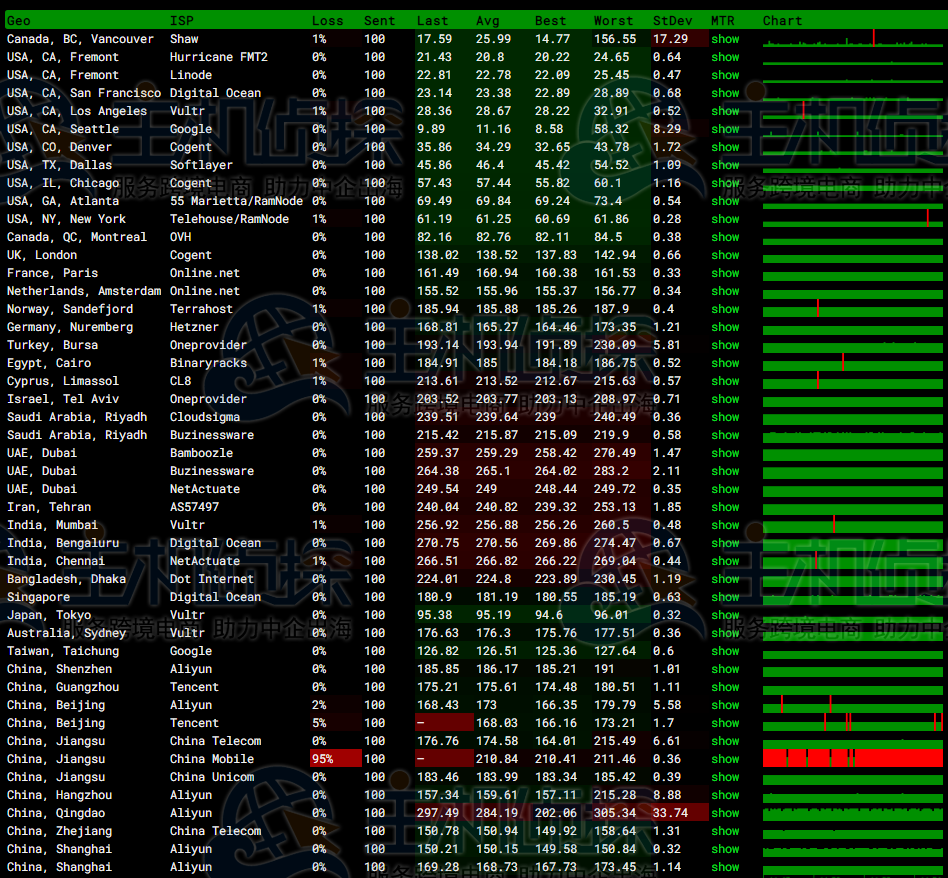Open show link for Taiwan, Taichung
This screenshot has height=878, width=948.
point(725,651)
